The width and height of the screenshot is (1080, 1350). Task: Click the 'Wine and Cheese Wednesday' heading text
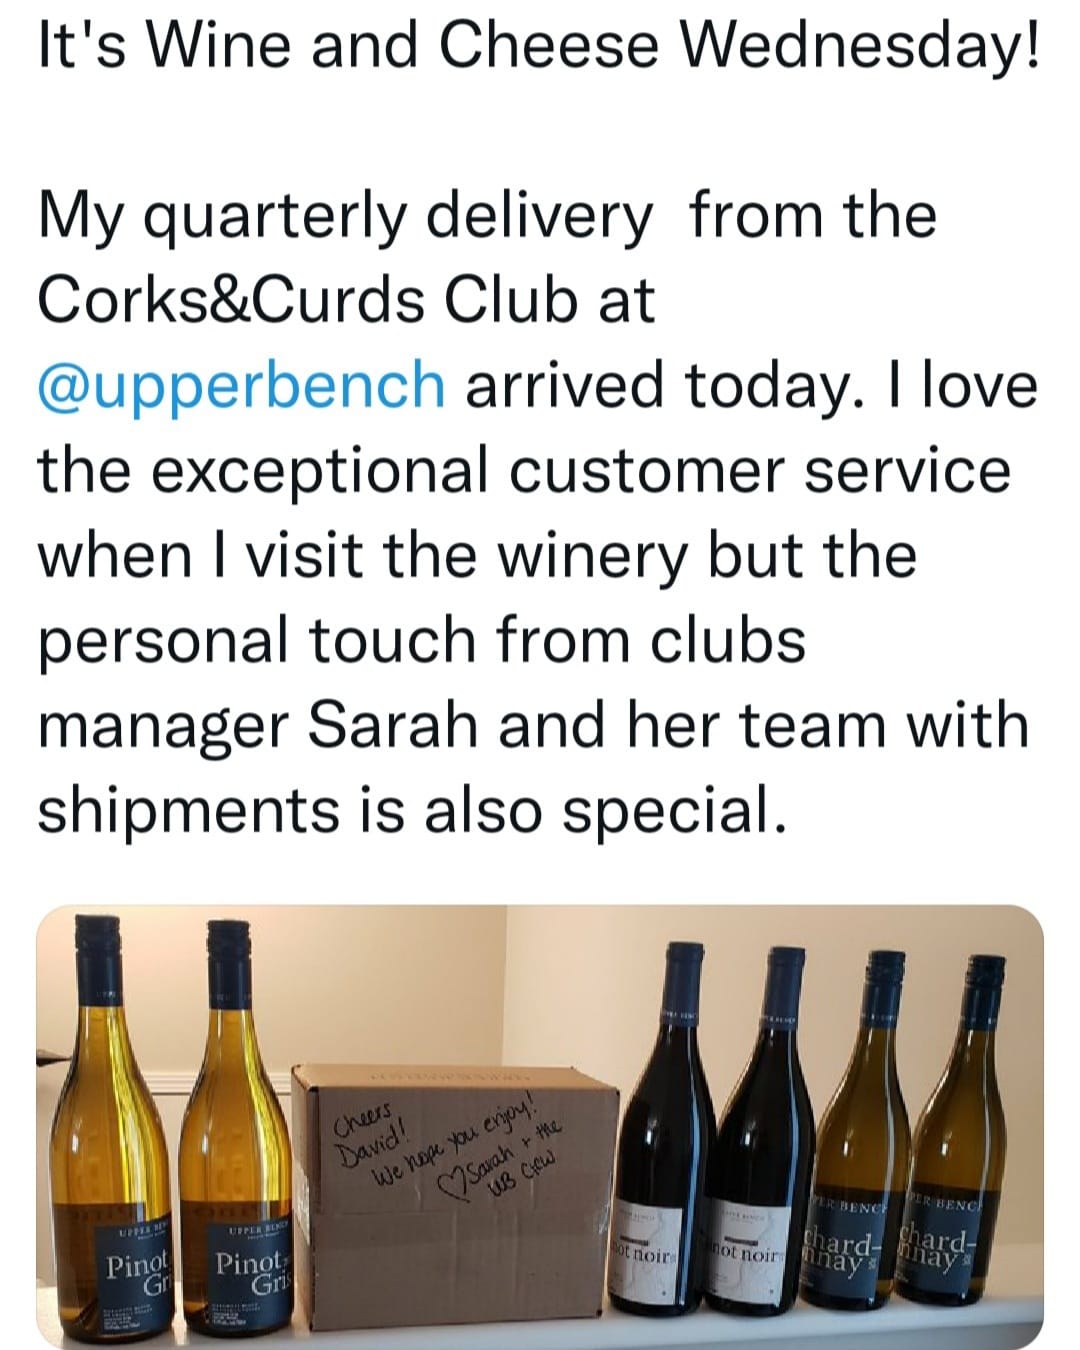538,47
